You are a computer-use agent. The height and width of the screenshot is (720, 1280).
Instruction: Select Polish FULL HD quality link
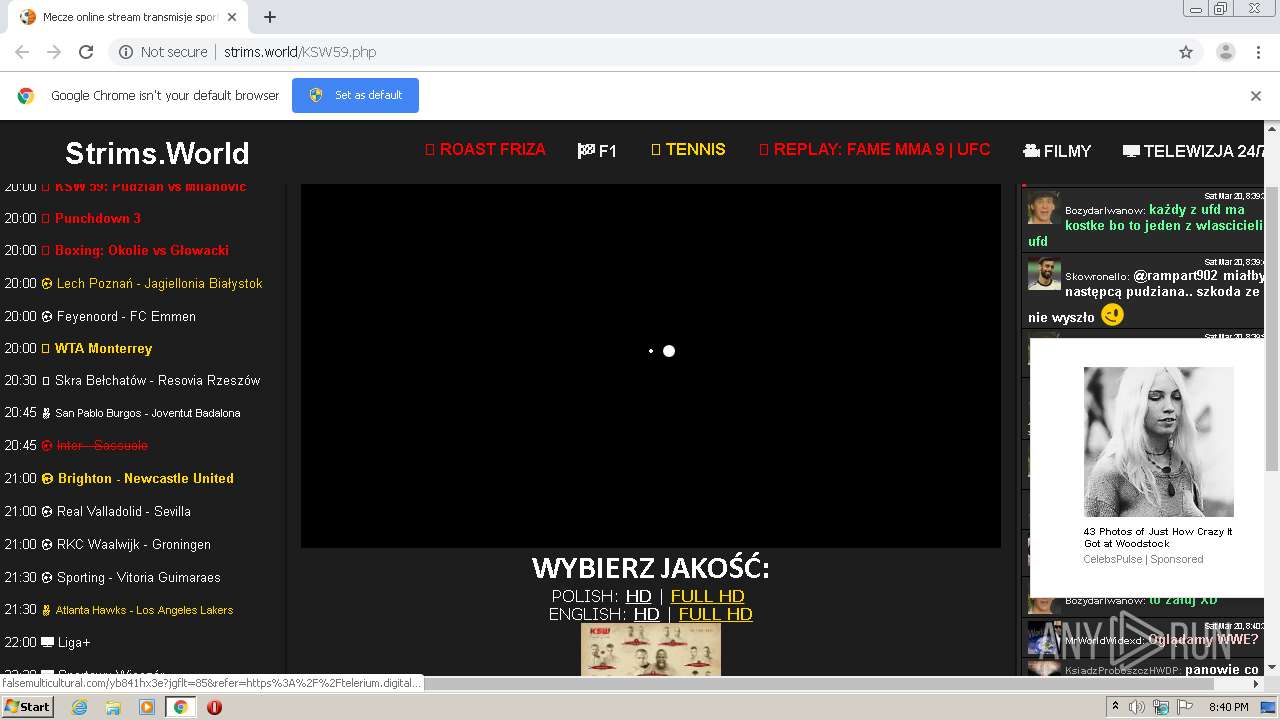(x=707, y=596)
